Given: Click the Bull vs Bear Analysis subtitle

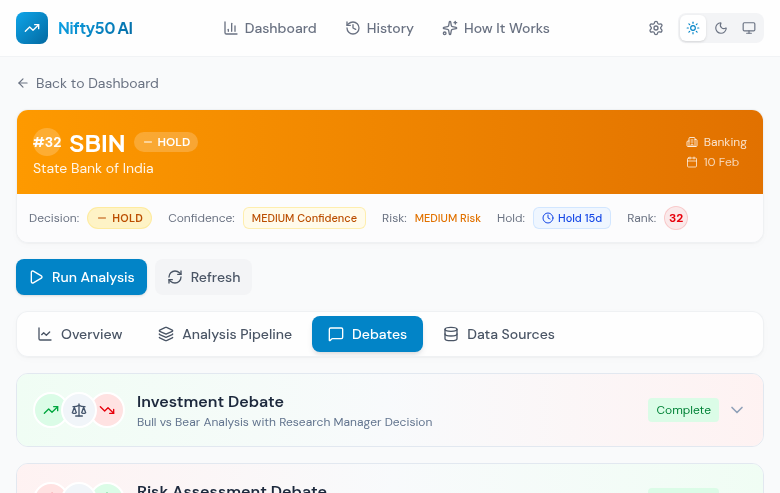Looking at the screenshot, I should pyautogui.click(x=285, y=422).
